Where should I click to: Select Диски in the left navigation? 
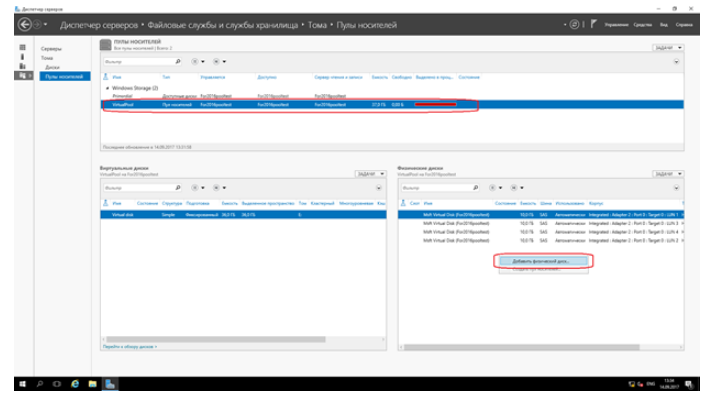(x=51, y=67)
